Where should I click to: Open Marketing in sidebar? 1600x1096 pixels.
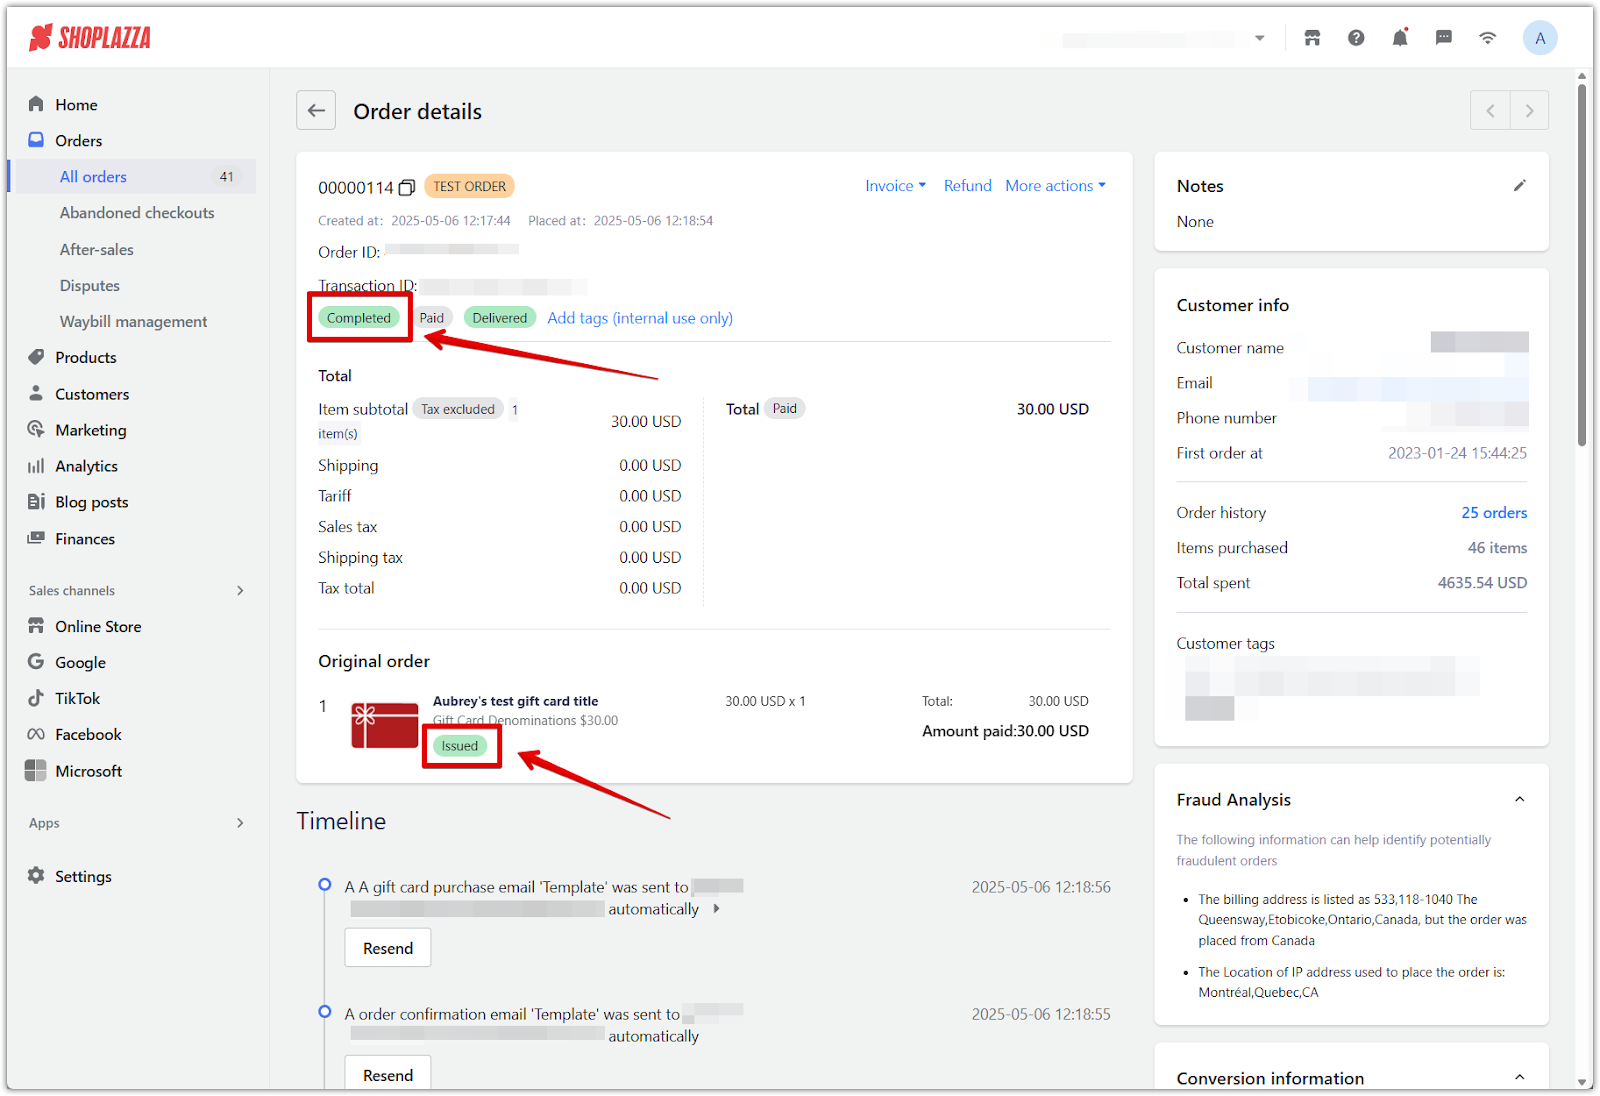pos(90,430)
